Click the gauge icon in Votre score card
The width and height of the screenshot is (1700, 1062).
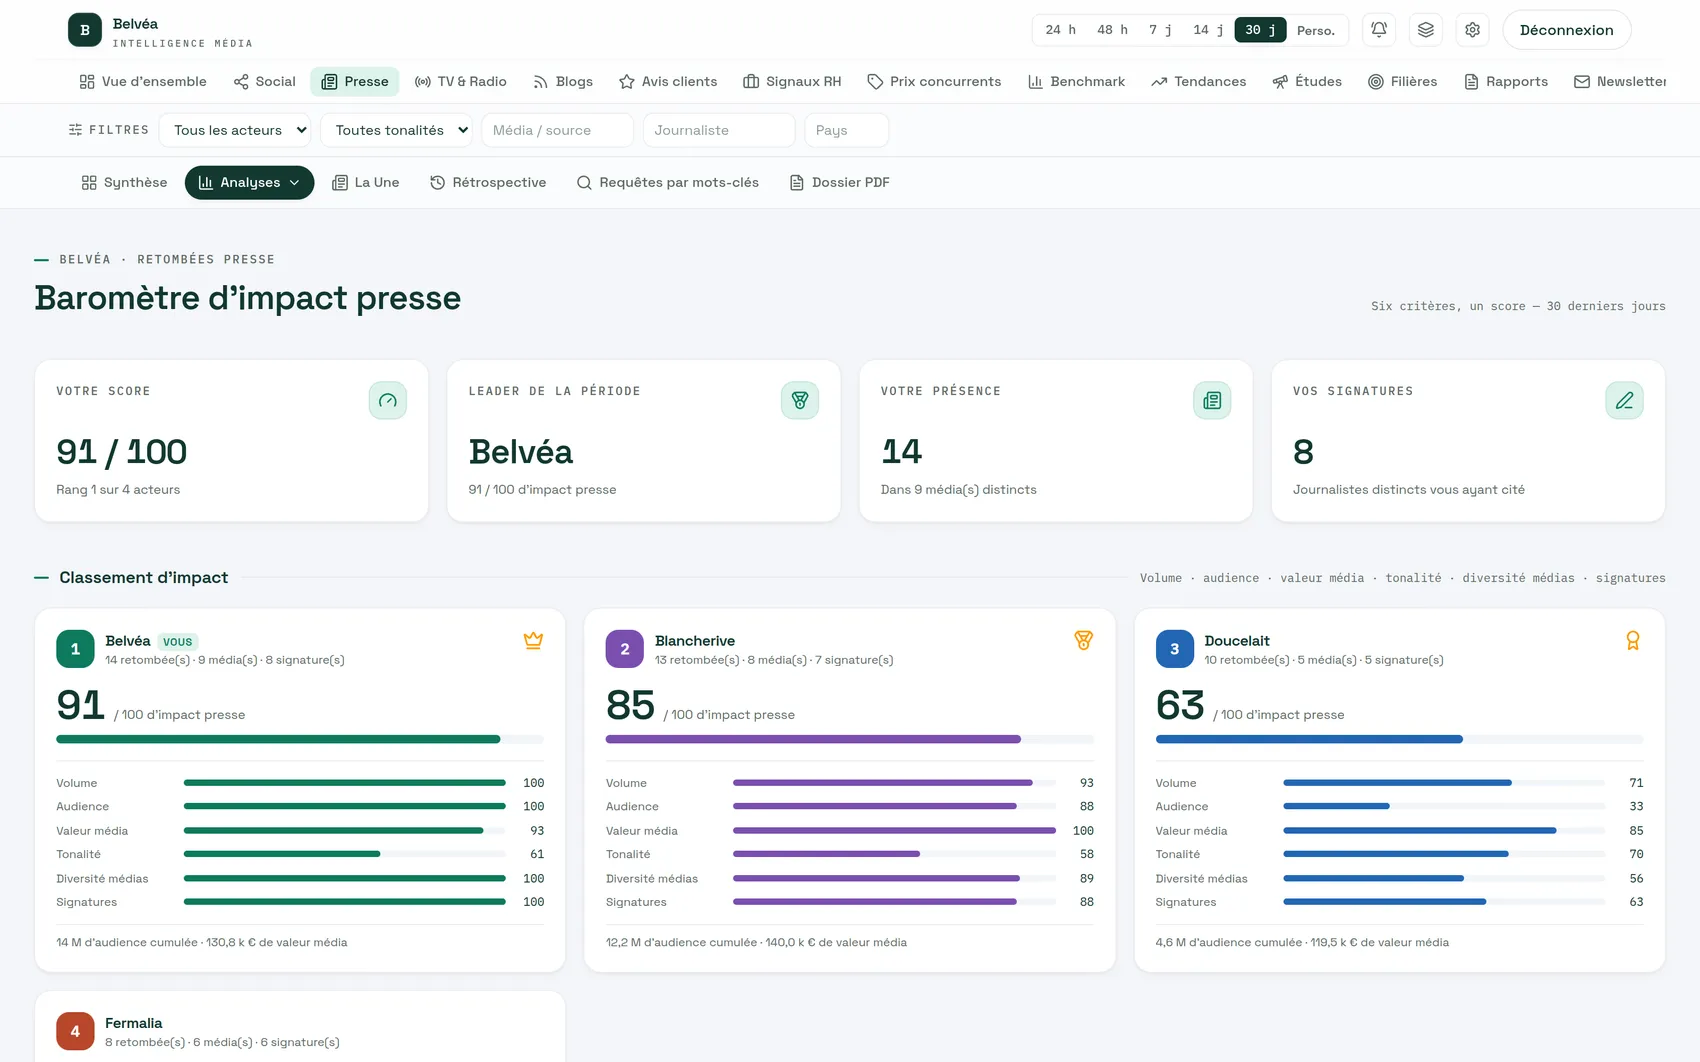[388, 401]
